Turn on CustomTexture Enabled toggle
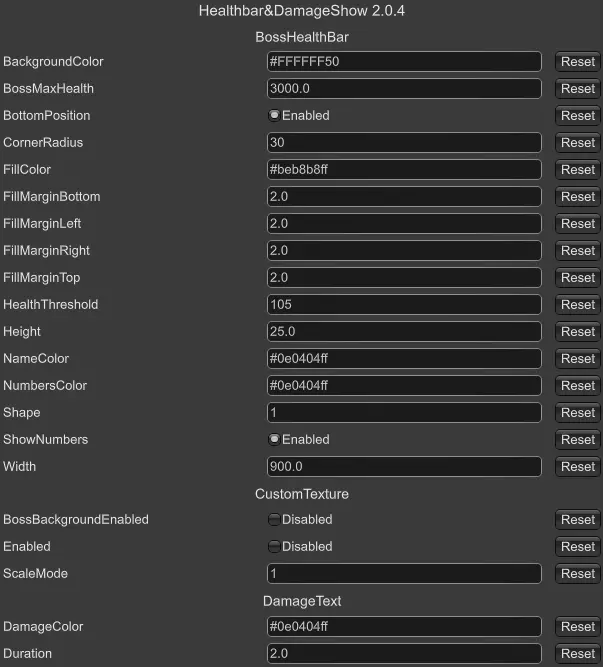603x667 pixels. 275,547
